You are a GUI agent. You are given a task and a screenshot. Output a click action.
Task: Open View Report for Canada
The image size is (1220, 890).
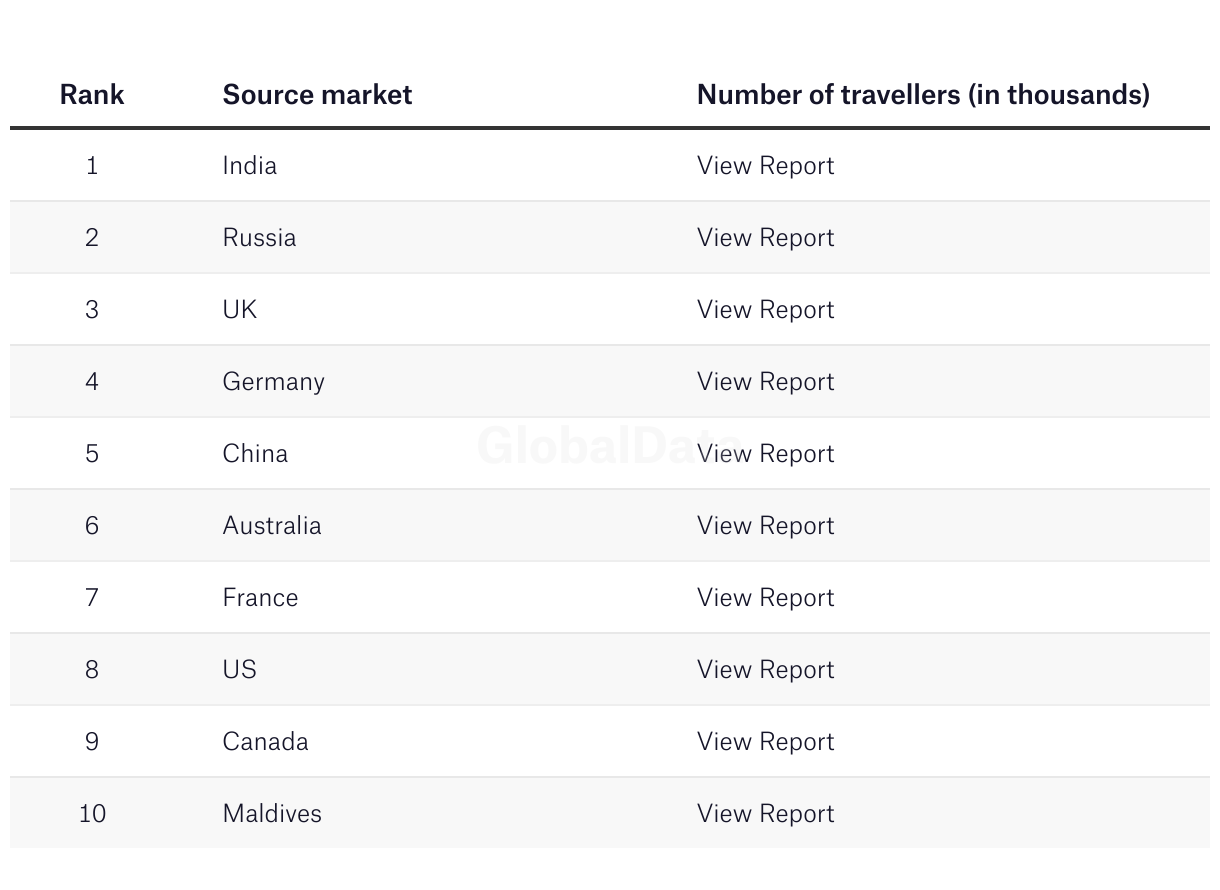coord(765,741)
